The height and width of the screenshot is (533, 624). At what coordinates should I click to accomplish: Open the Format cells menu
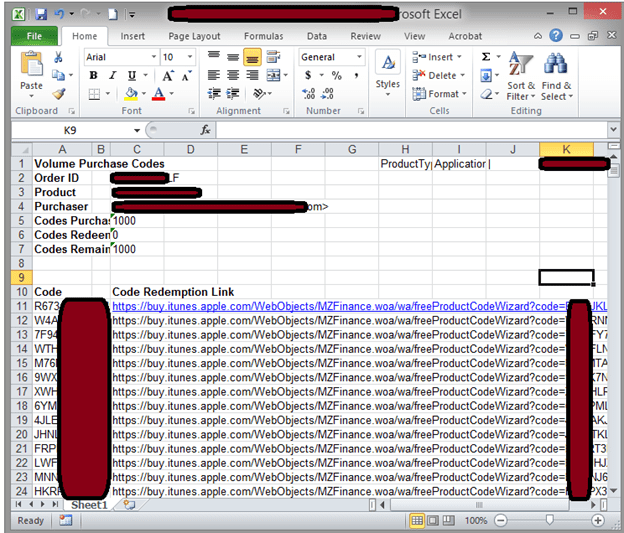(x=439, y=94)
